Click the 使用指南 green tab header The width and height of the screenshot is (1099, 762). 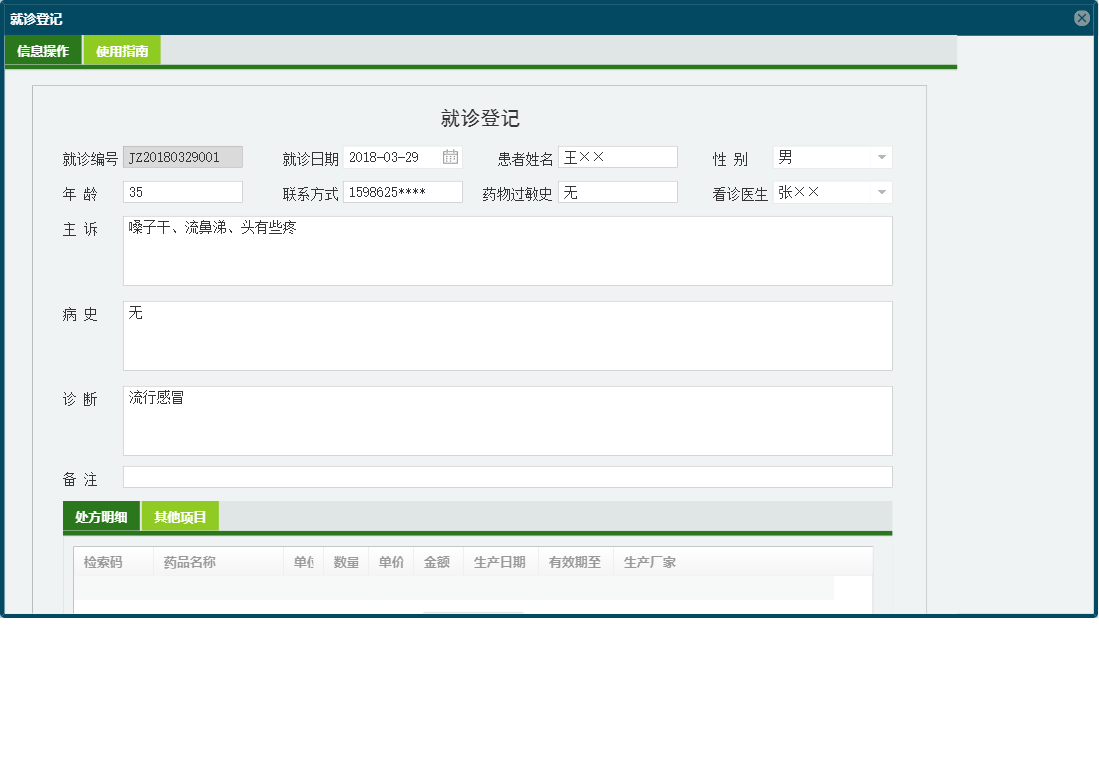click(120, 49)
